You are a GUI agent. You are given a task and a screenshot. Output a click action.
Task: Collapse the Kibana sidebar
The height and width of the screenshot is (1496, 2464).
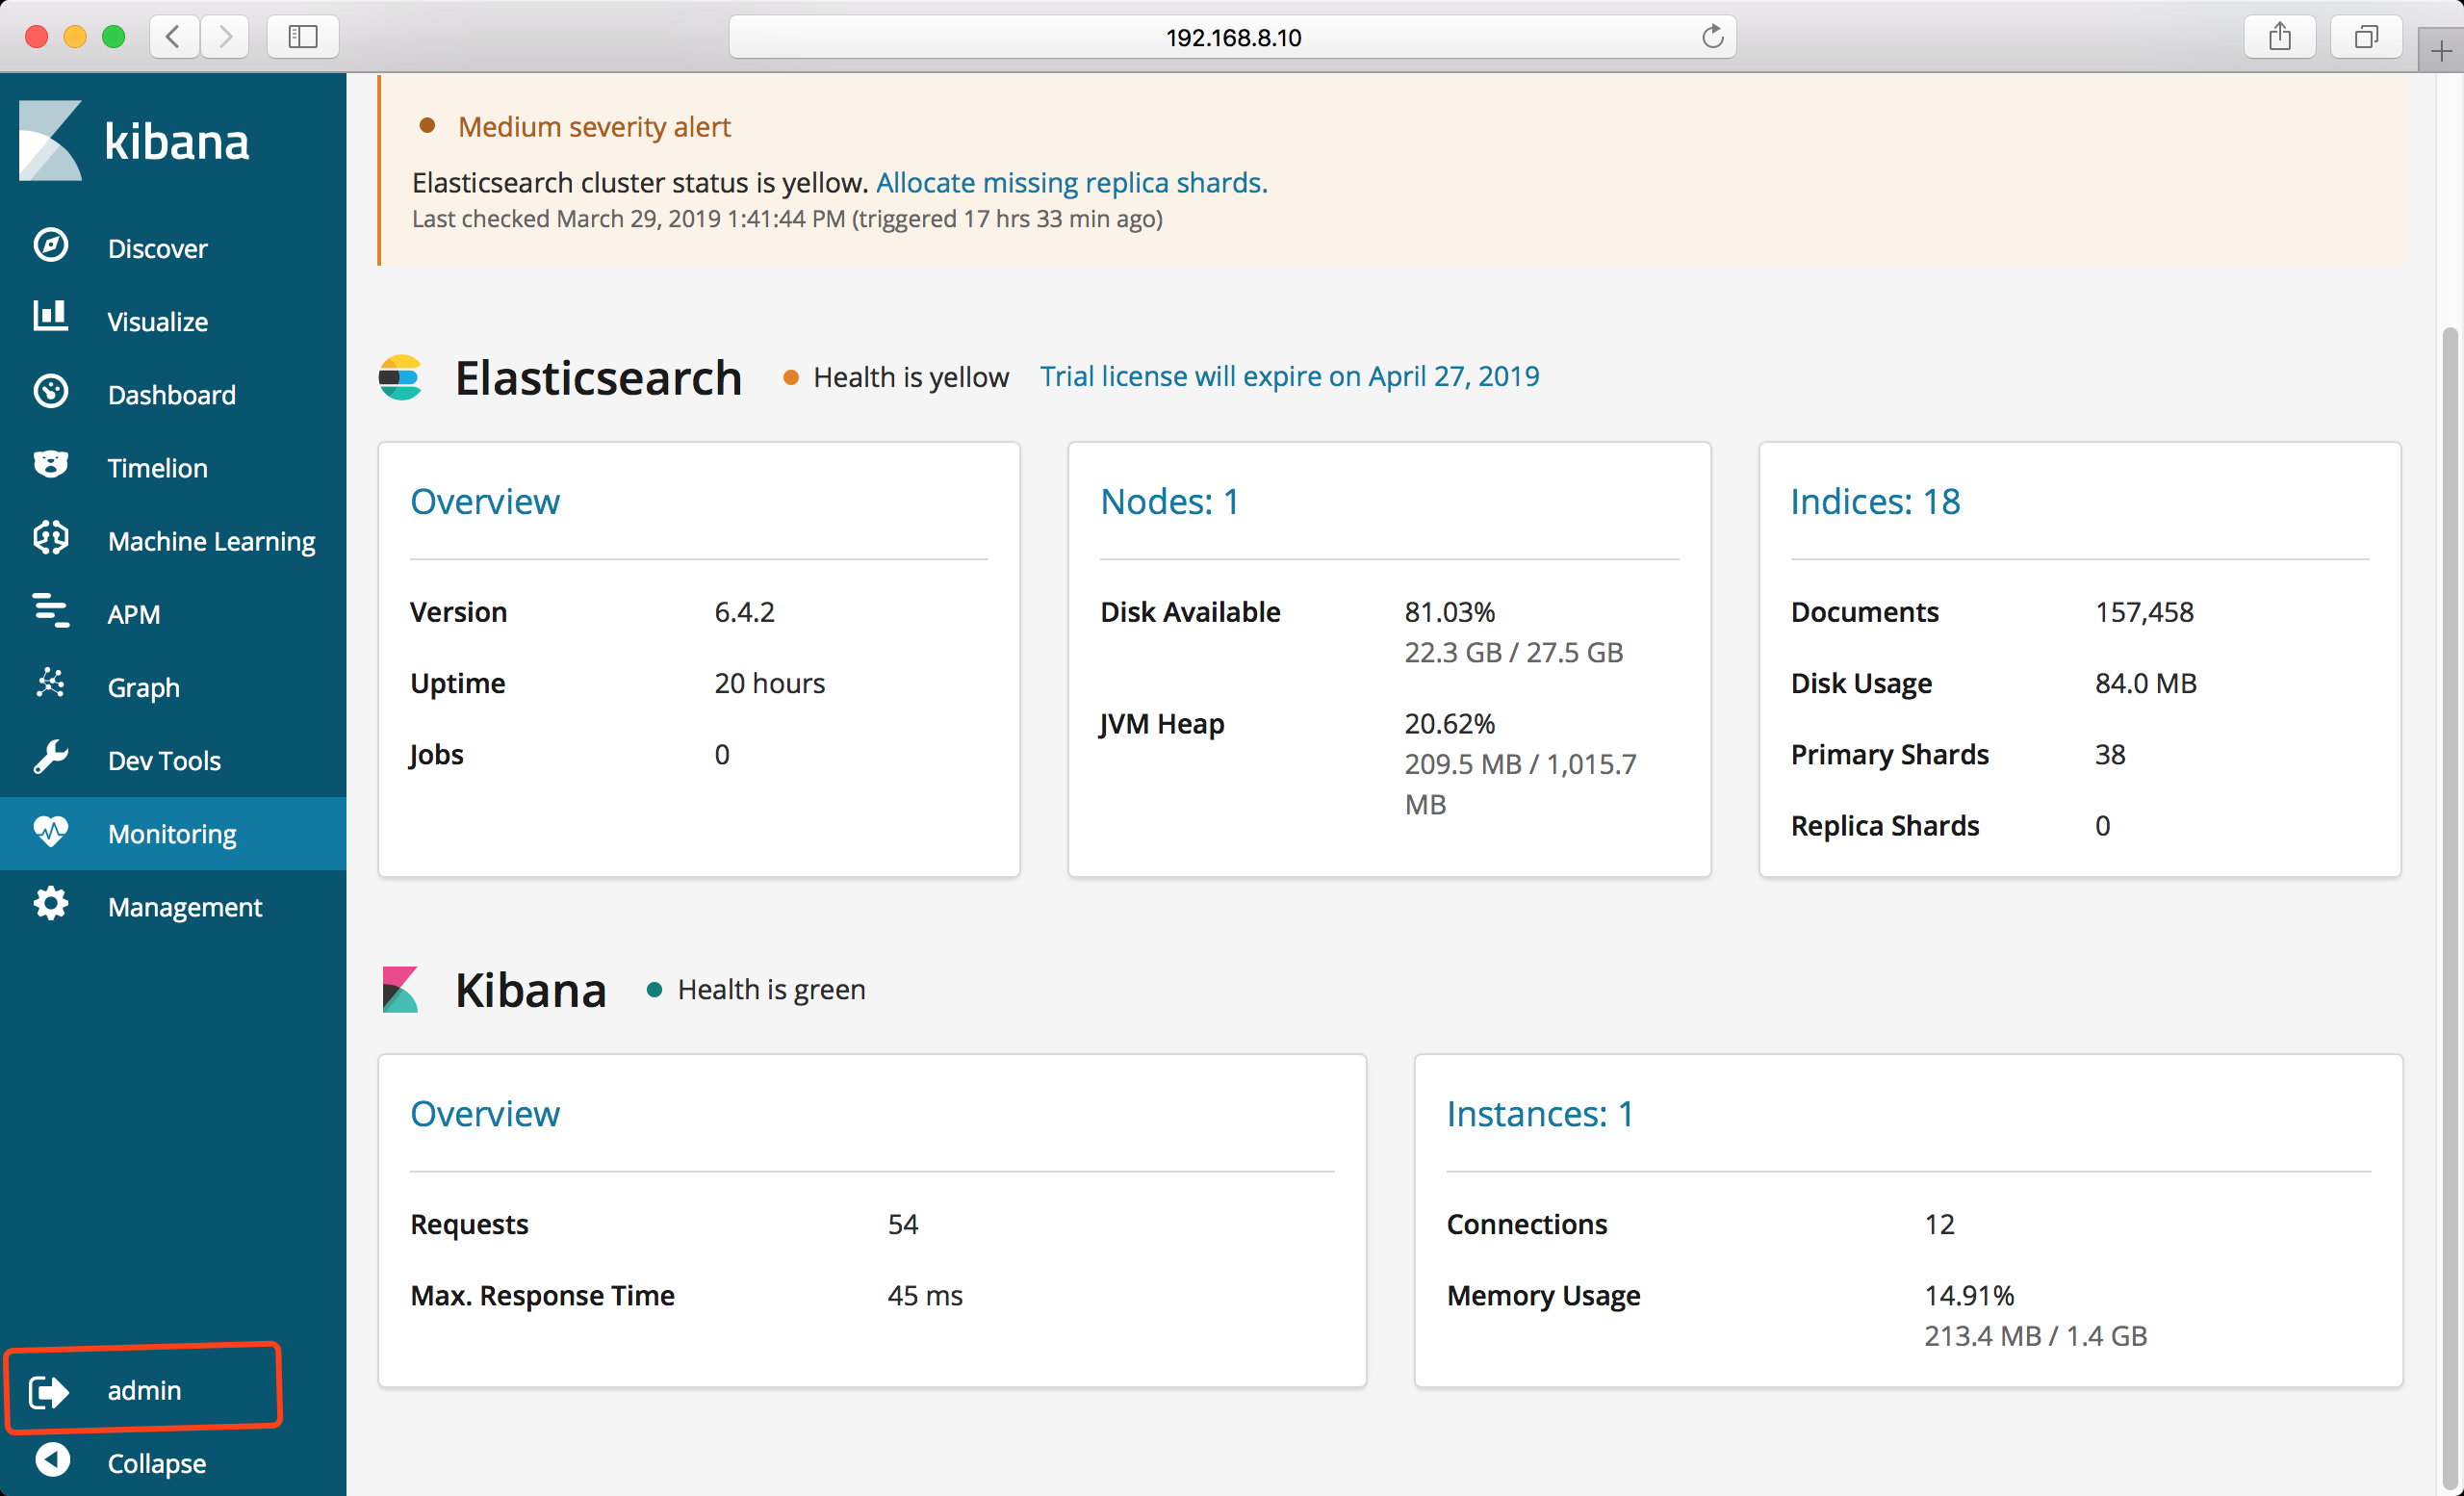(52, 1461)
